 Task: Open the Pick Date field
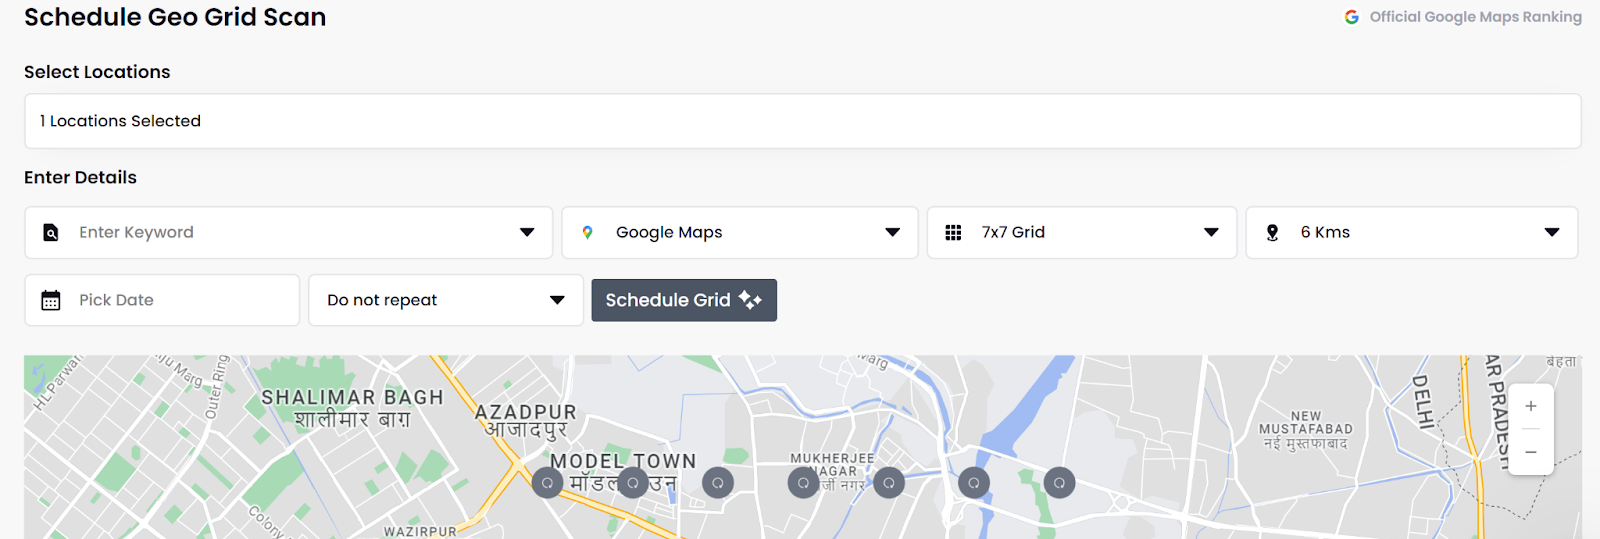pyautogui.click(x=162, y=300)
